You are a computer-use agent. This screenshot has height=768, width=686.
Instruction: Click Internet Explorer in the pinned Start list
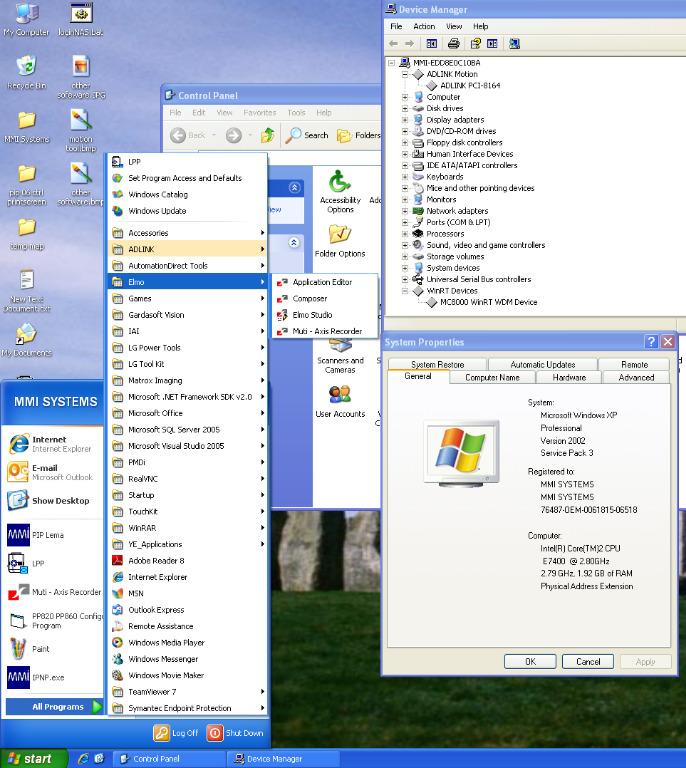coord(50,444)
